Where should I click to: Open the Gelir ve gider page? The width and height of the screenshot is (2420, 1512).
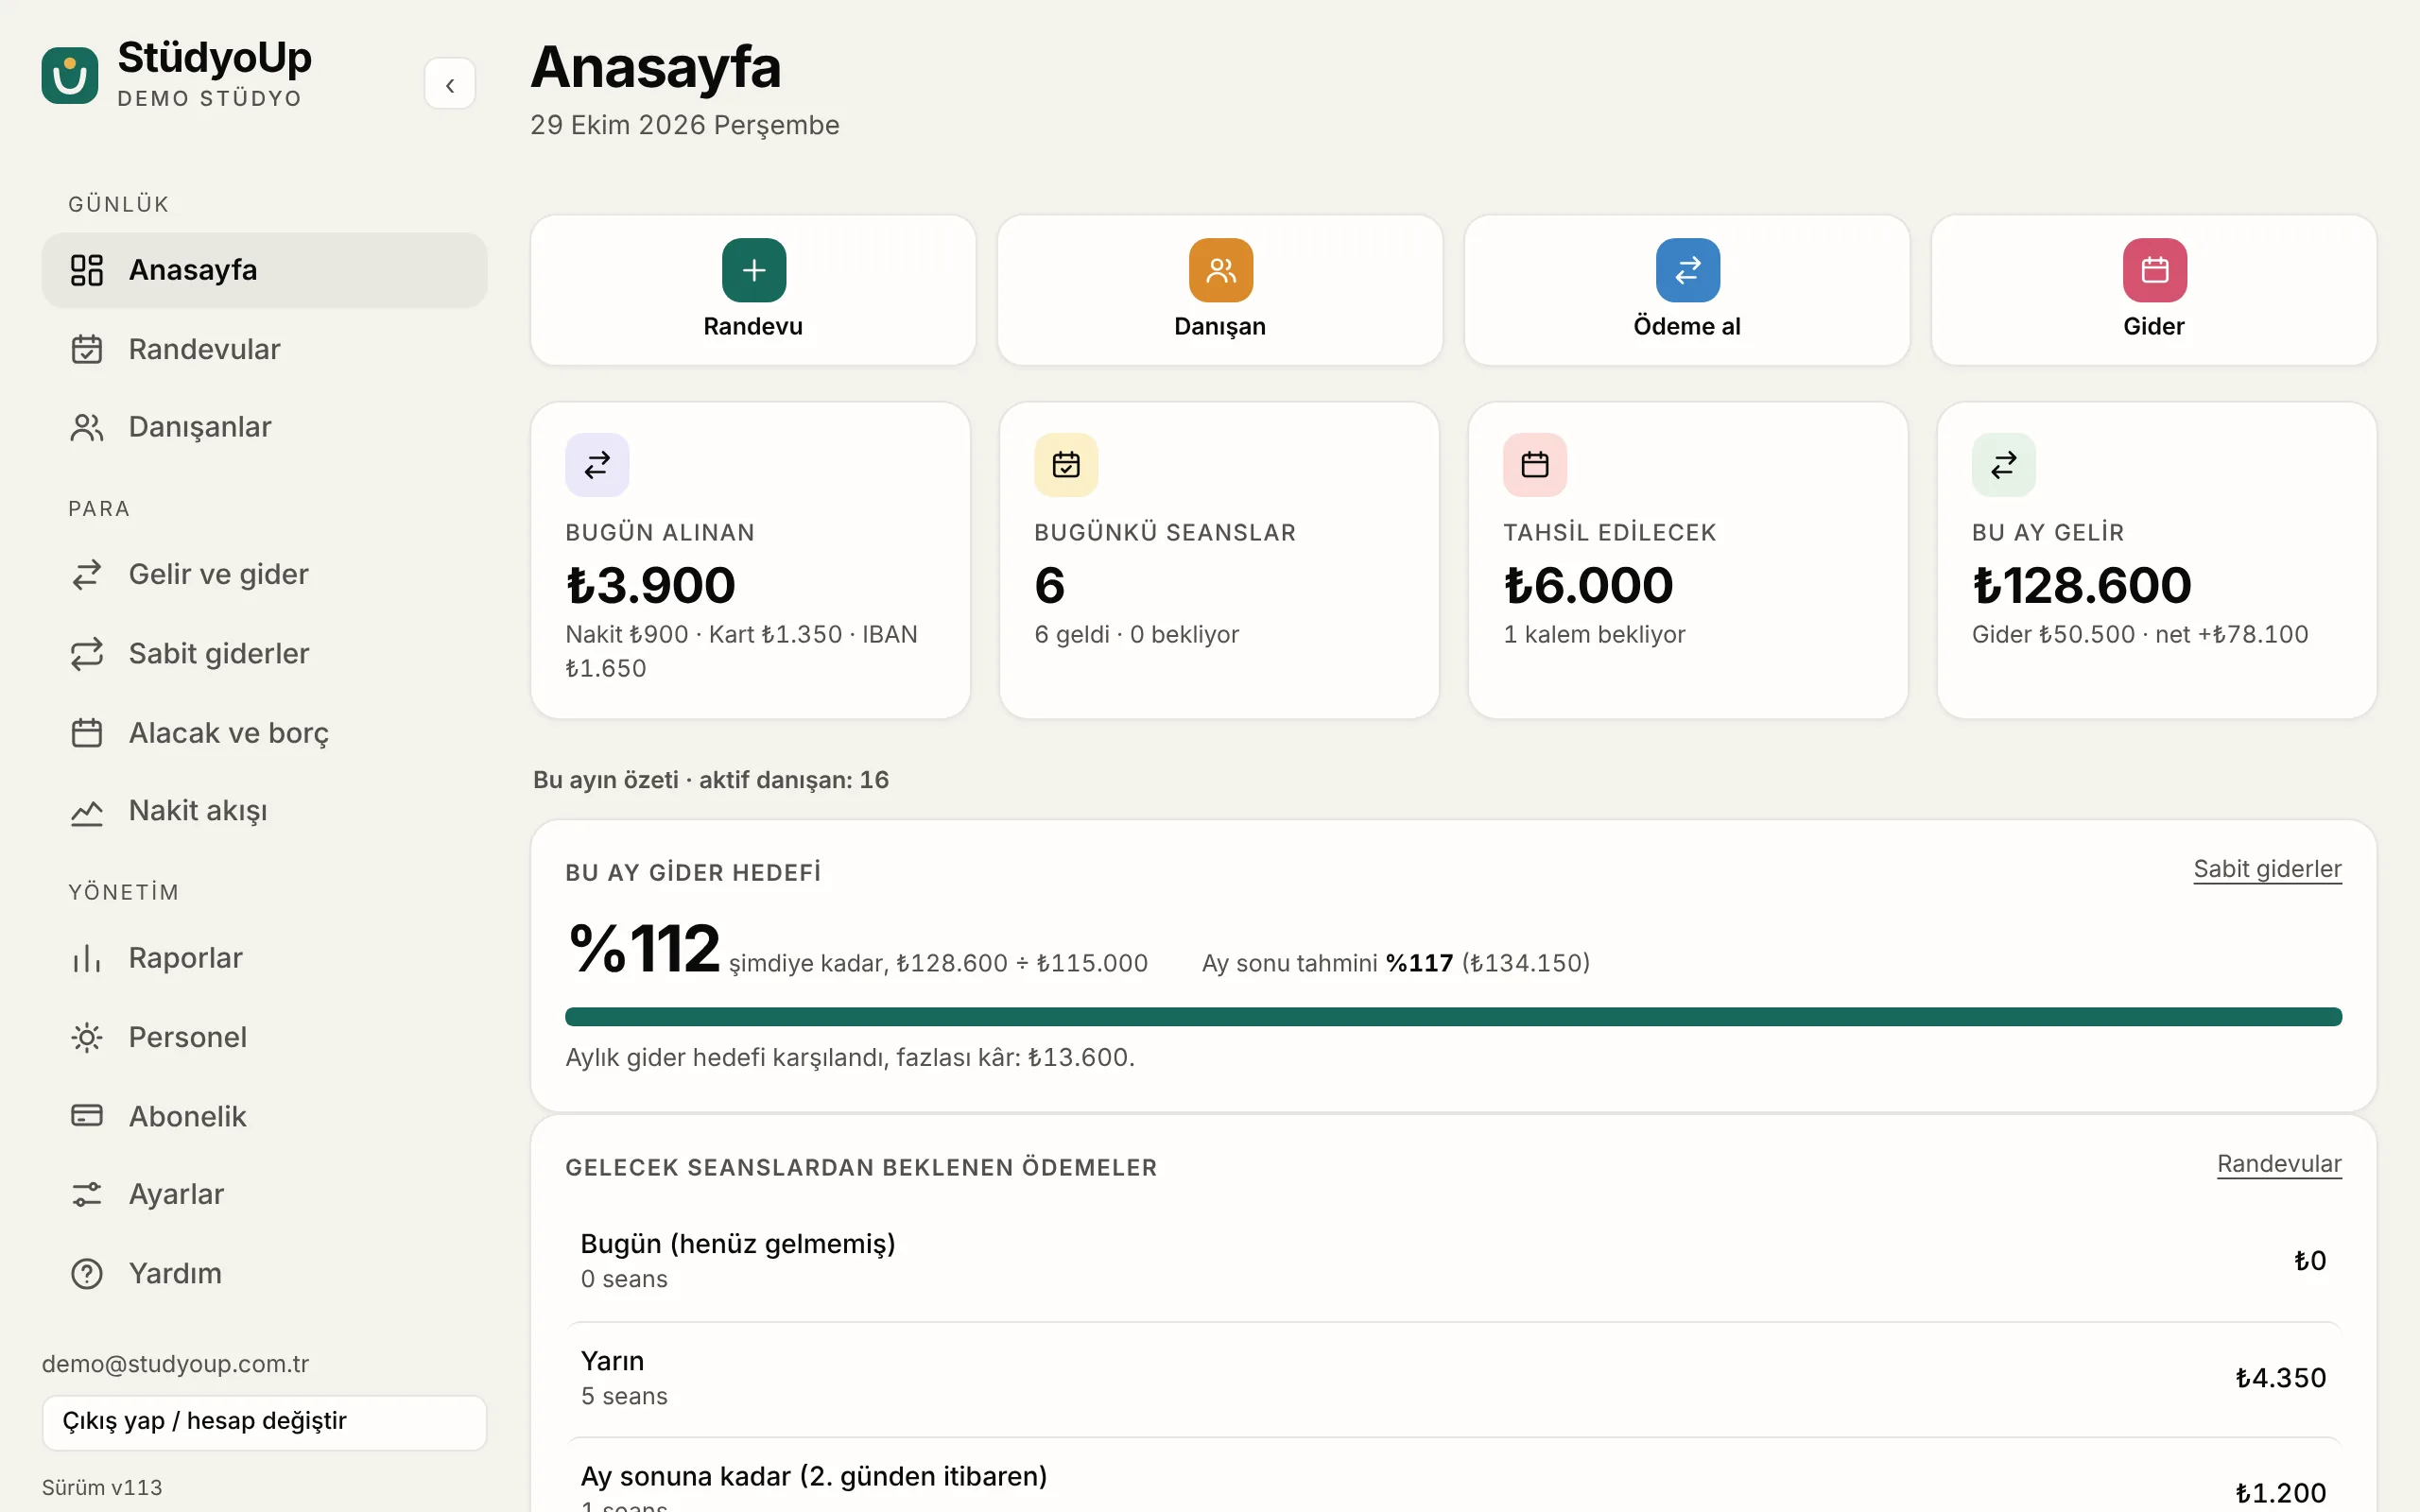(264, 574)
